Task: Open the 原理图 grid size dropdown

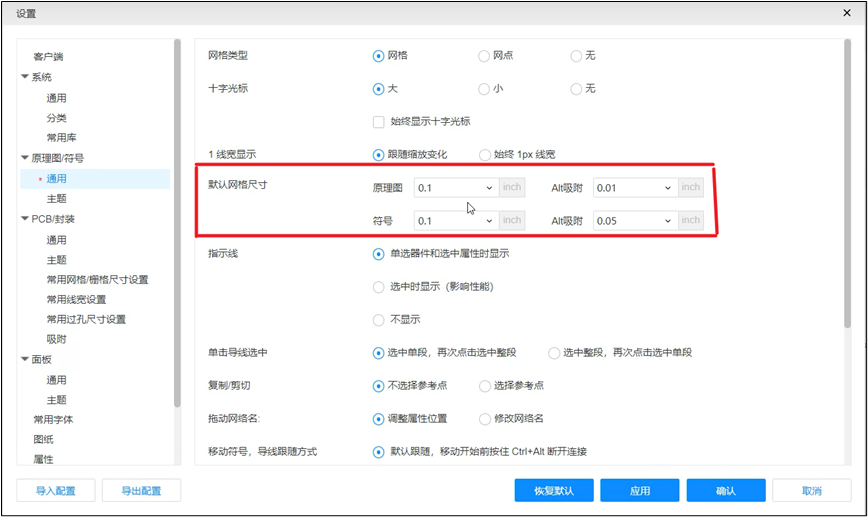Action: [x=456, y=188]
